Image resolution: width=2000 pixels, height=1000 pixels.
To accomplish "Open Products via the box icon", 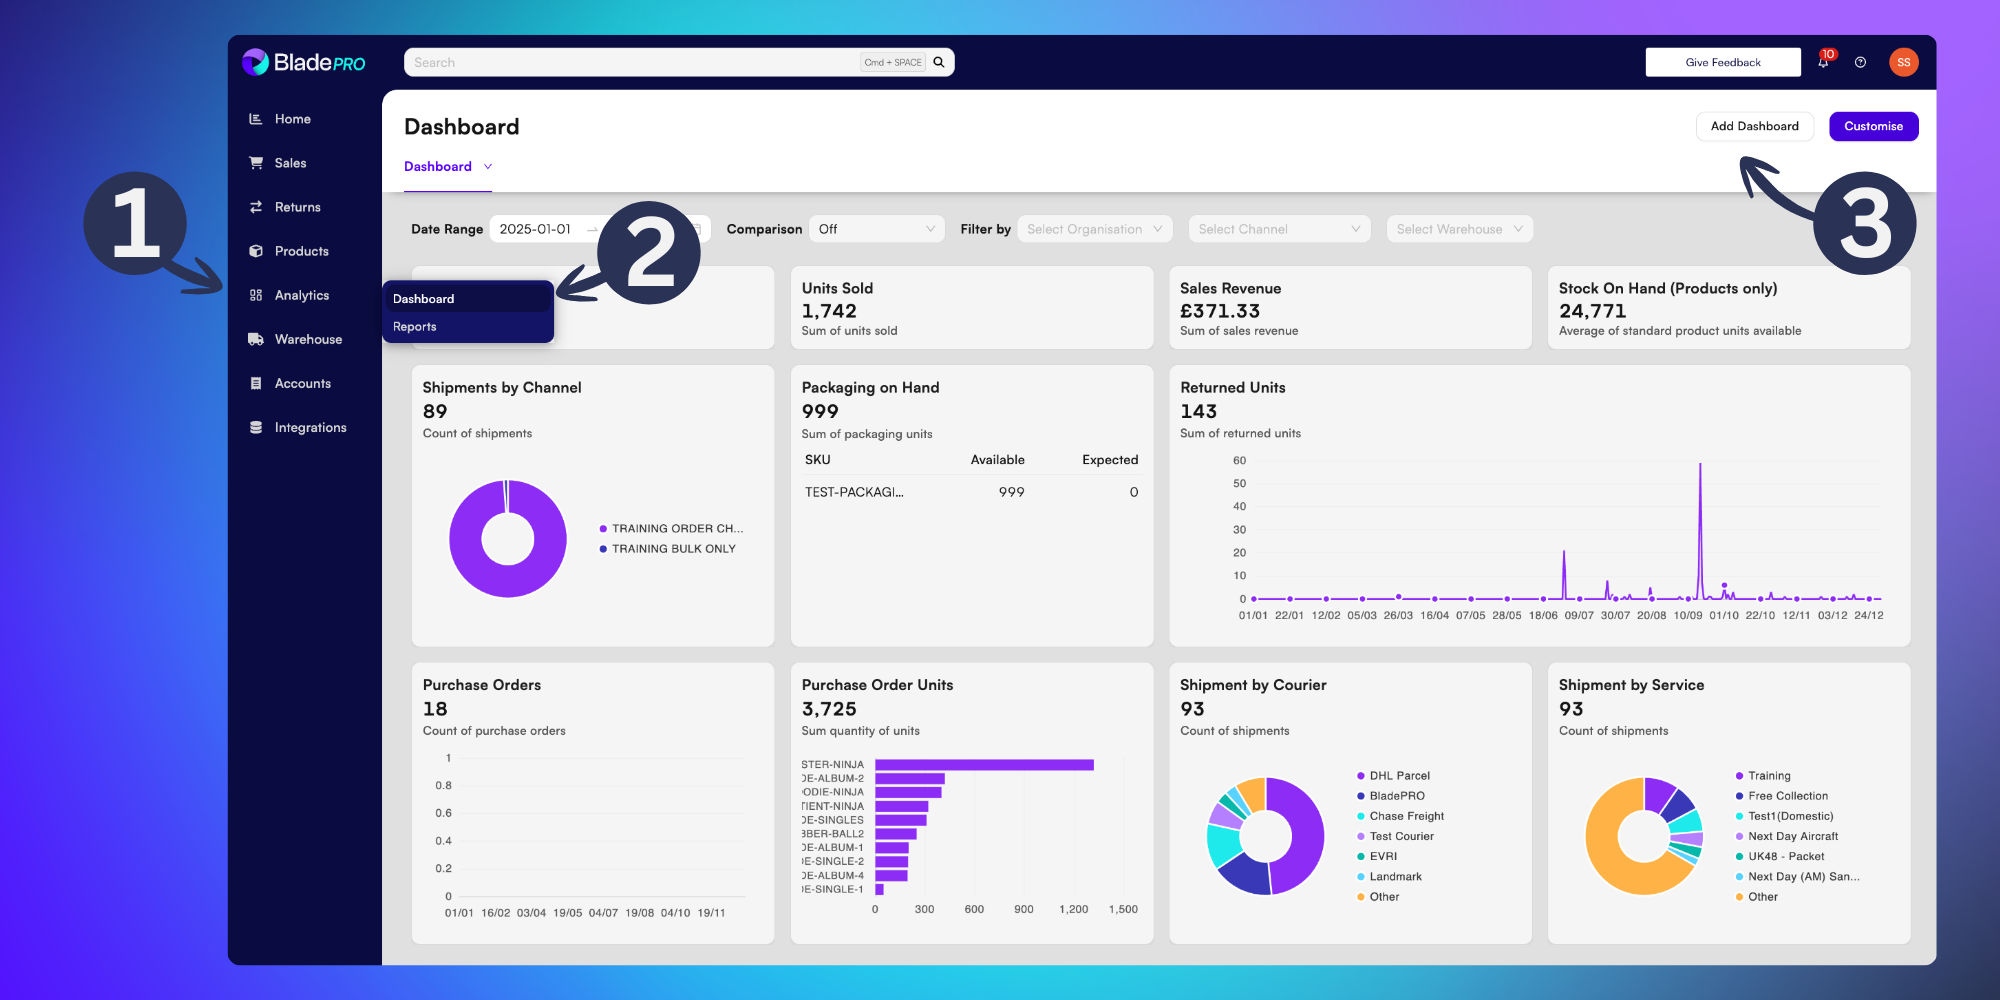I will 256,251.
